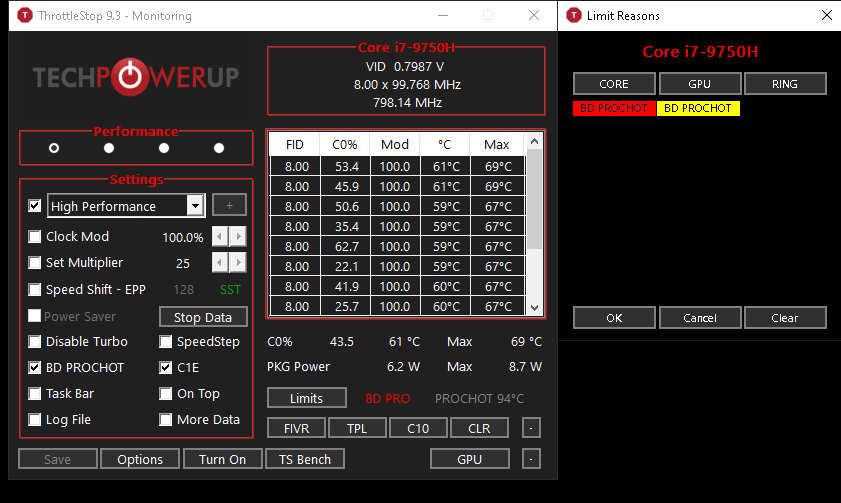Click the VID 0.7987 V readout
This screenshot has width=841, height=503.
pos(405,66)
